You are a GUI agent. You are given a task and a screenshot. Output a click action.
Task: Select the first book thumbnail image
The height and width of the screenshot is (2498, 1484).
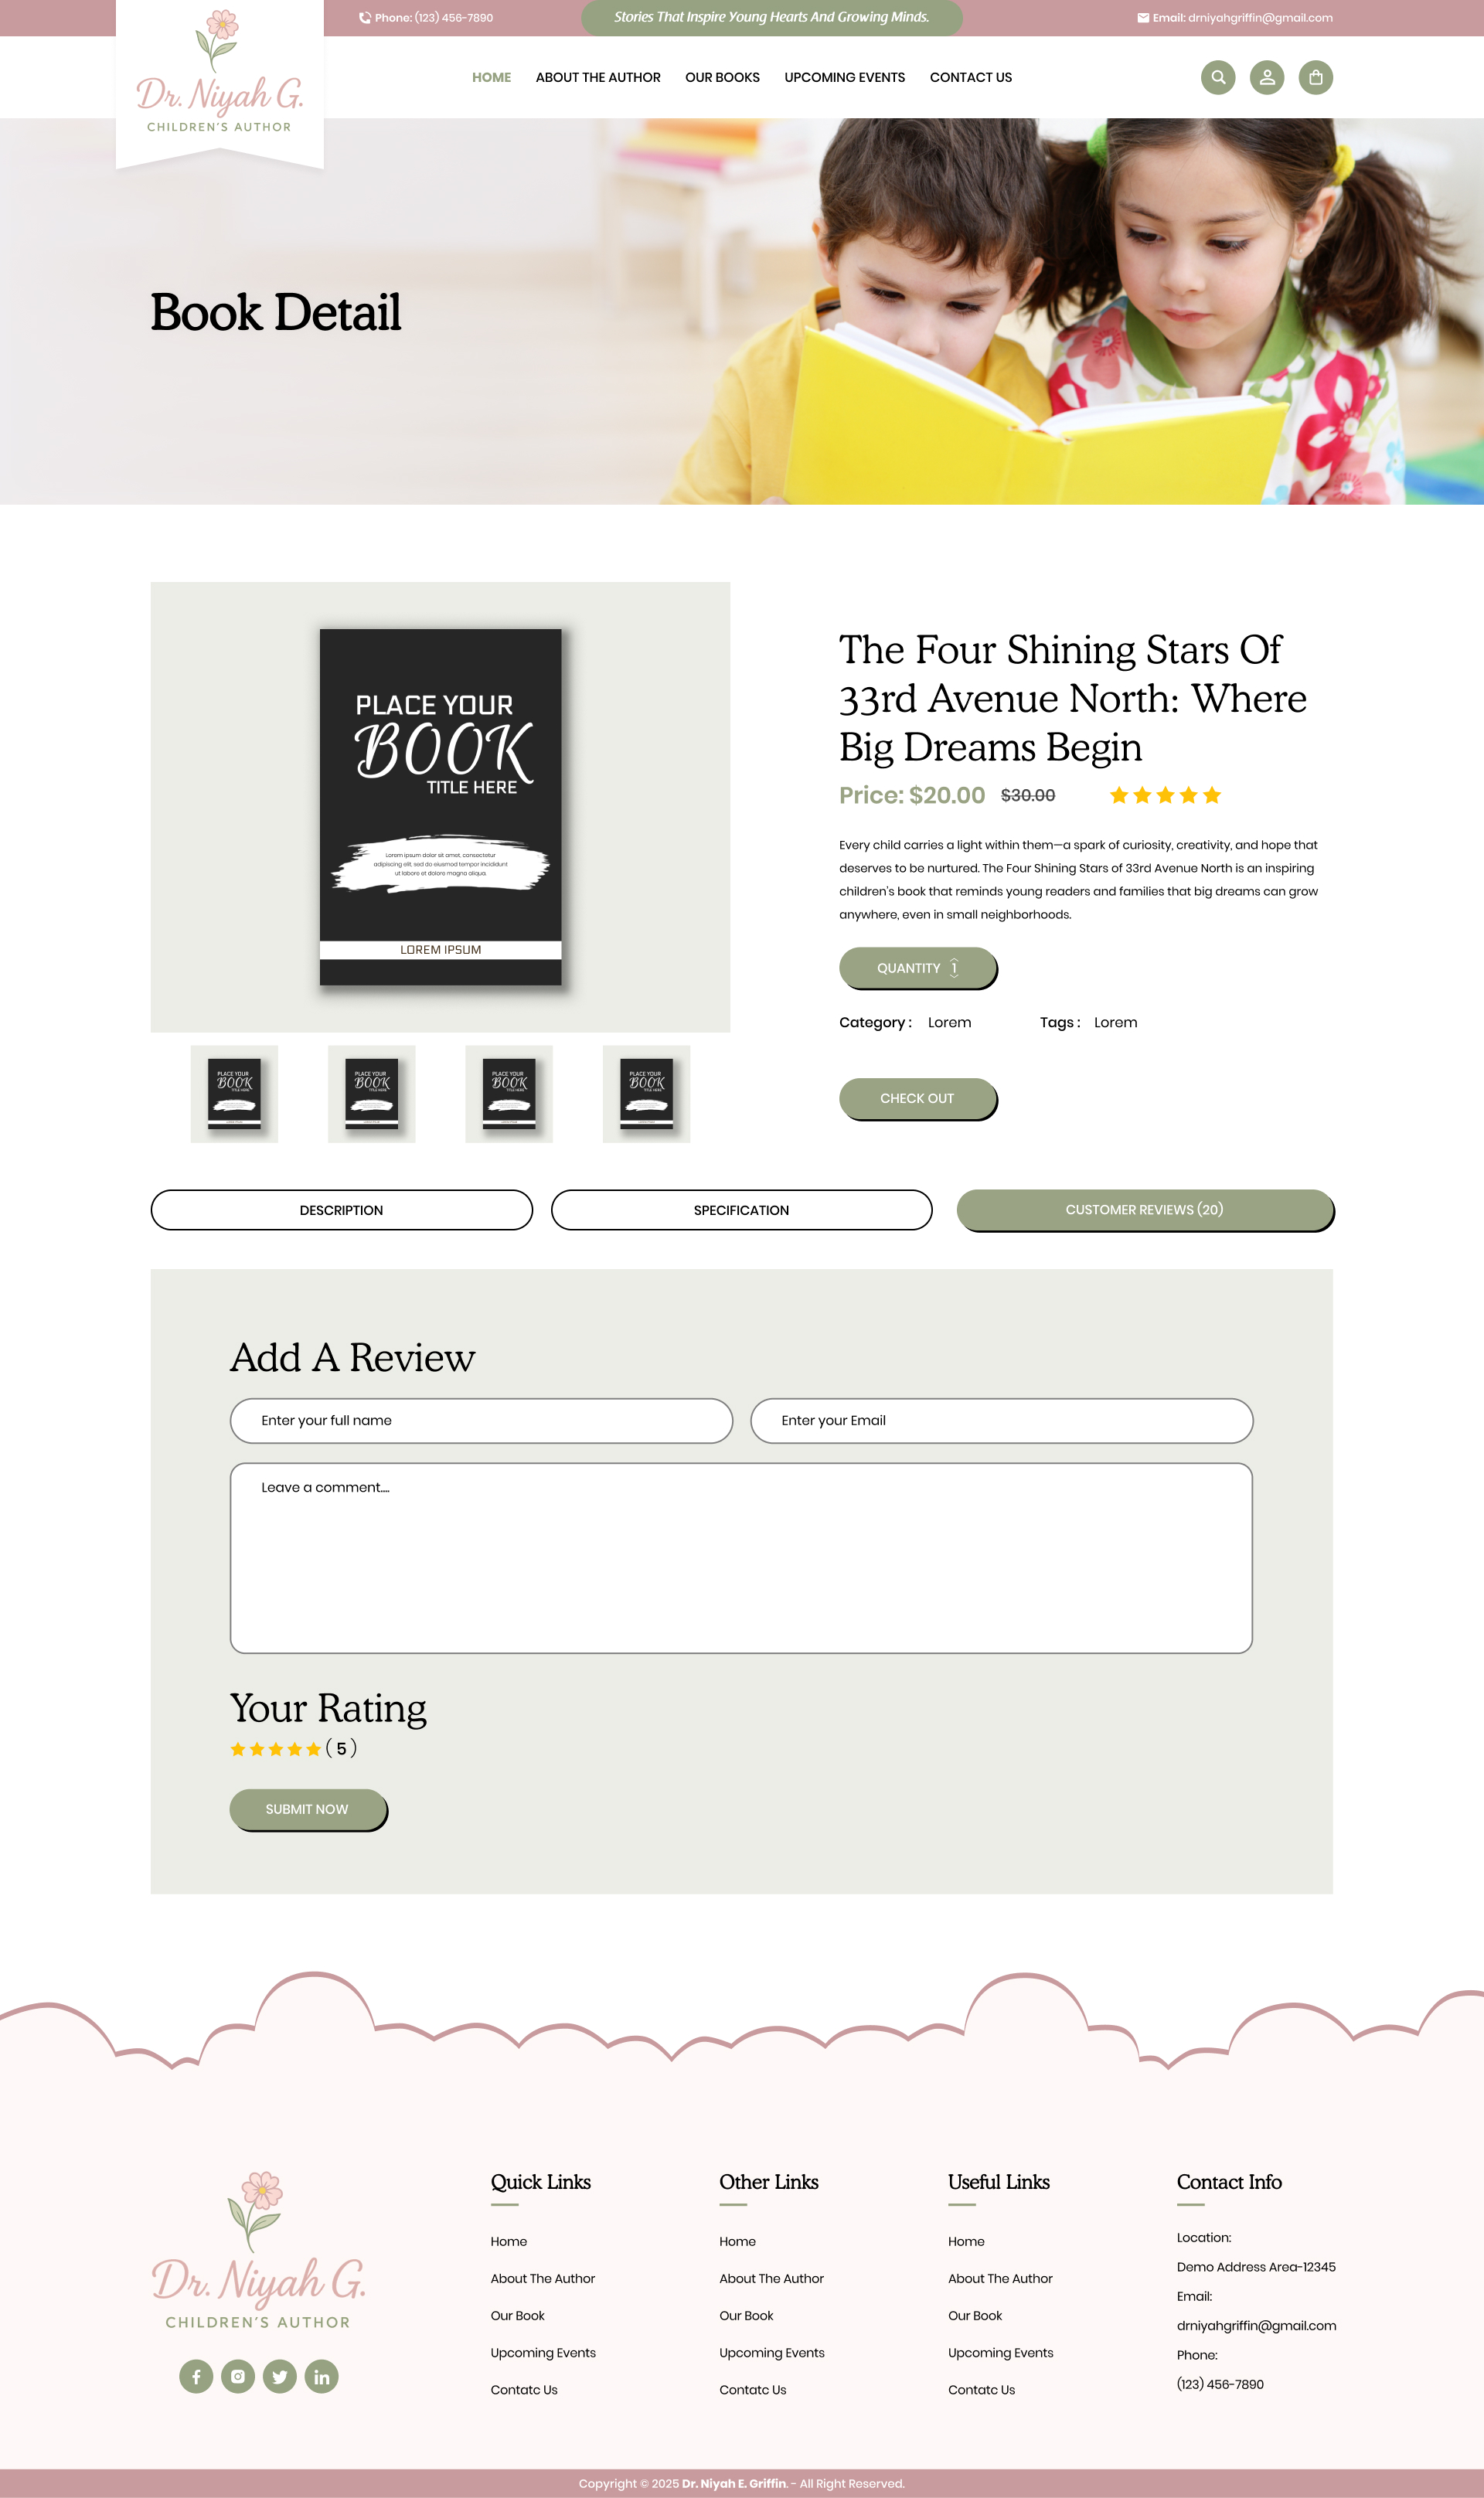[x=234, y=1094]
